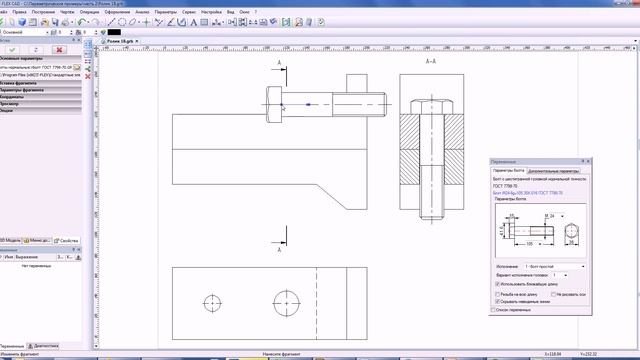The height and width of the screenshot is (360, 640).
Task: Toggle the 'Резьба на всю длину' checkbox
Action: (x=498, y=294)
